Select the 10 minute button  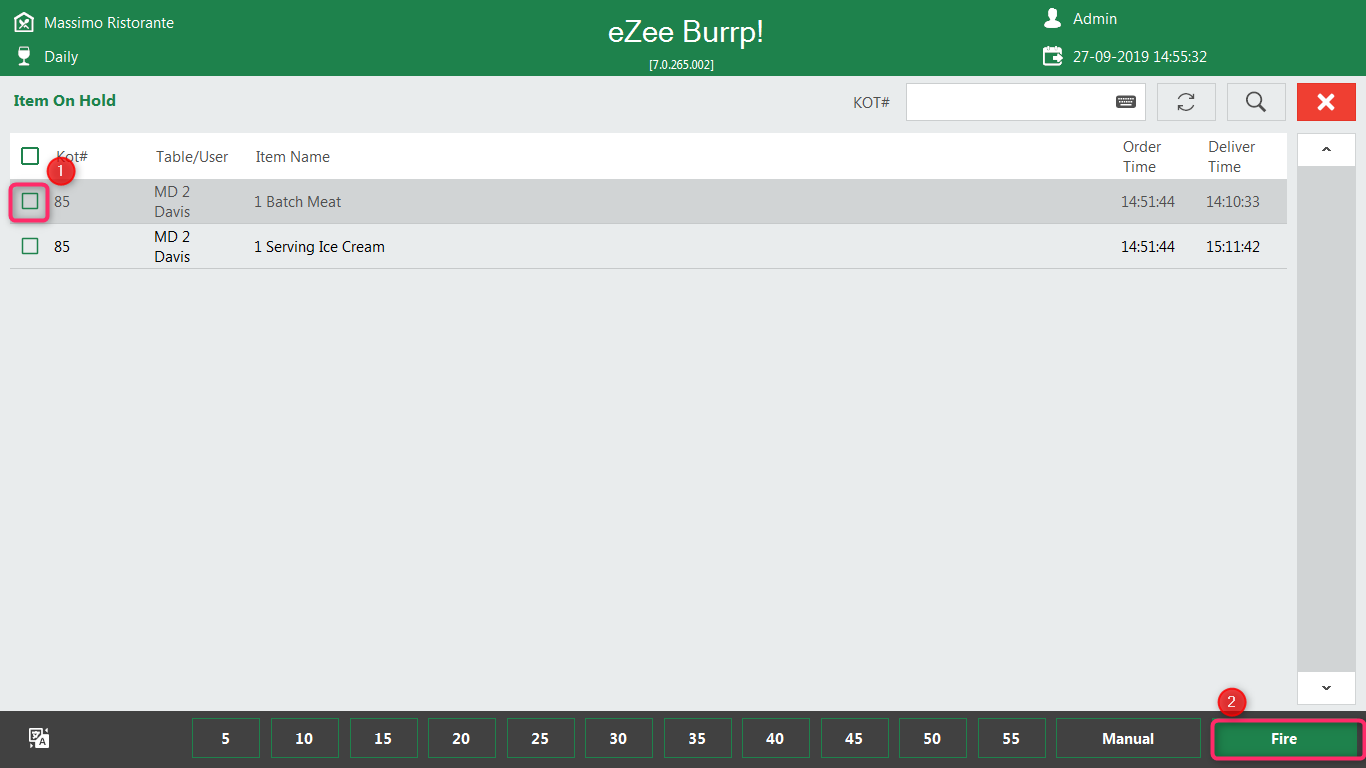[304, 739]
